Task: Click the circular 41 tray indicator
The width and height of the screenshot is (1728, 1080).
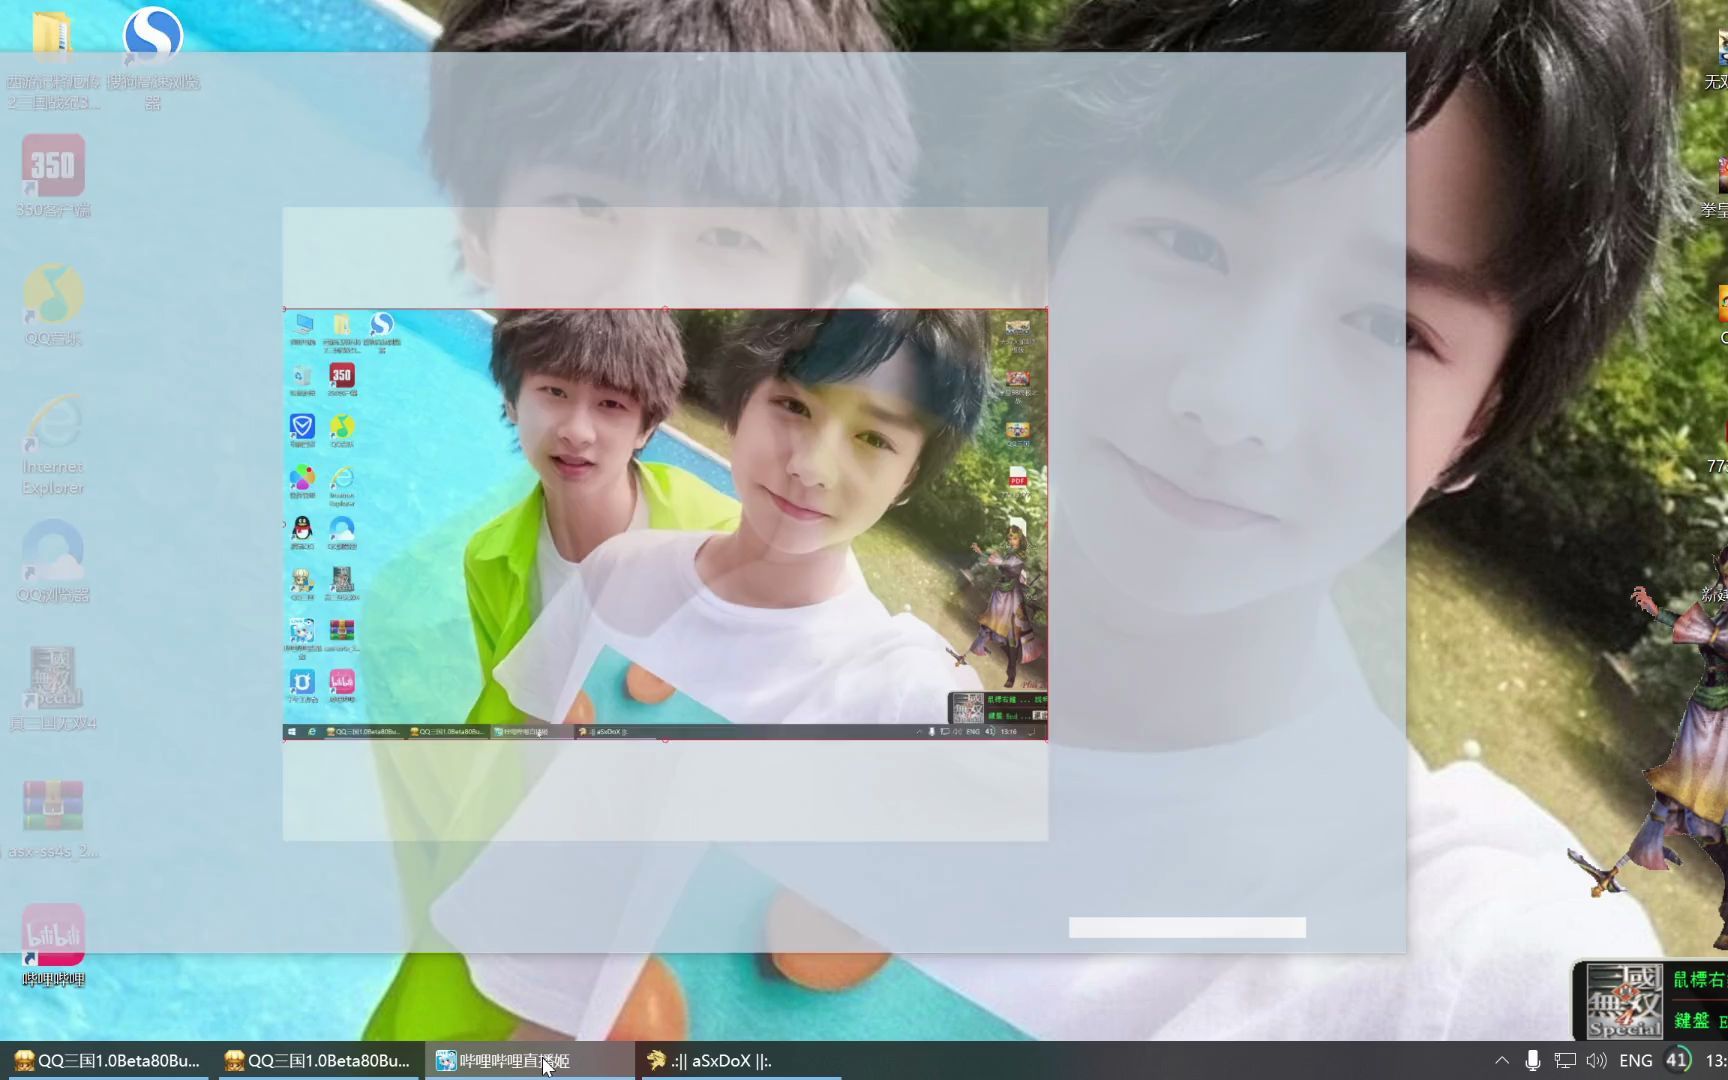Action: pyautogui.click(x=1677, y=1060)
